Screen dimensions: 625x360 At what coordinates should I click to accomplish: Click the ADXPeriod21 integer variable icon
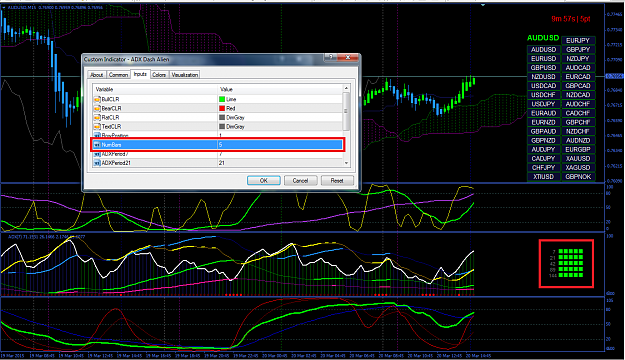pos(97,163)
